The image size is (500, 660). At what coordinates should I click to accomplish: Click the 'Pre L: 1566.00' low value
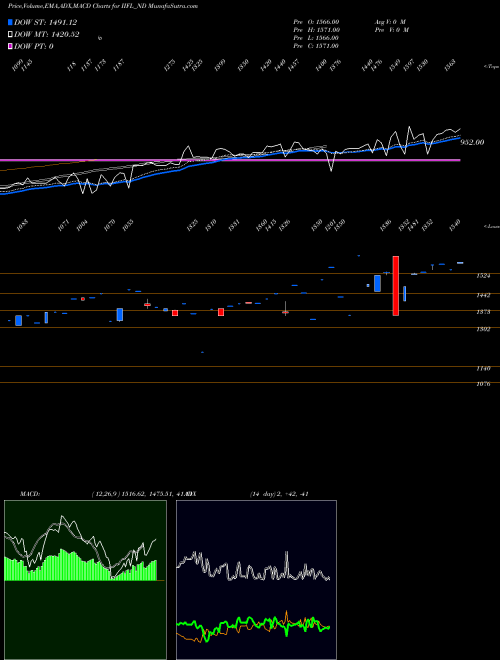(x=316, y=38)
